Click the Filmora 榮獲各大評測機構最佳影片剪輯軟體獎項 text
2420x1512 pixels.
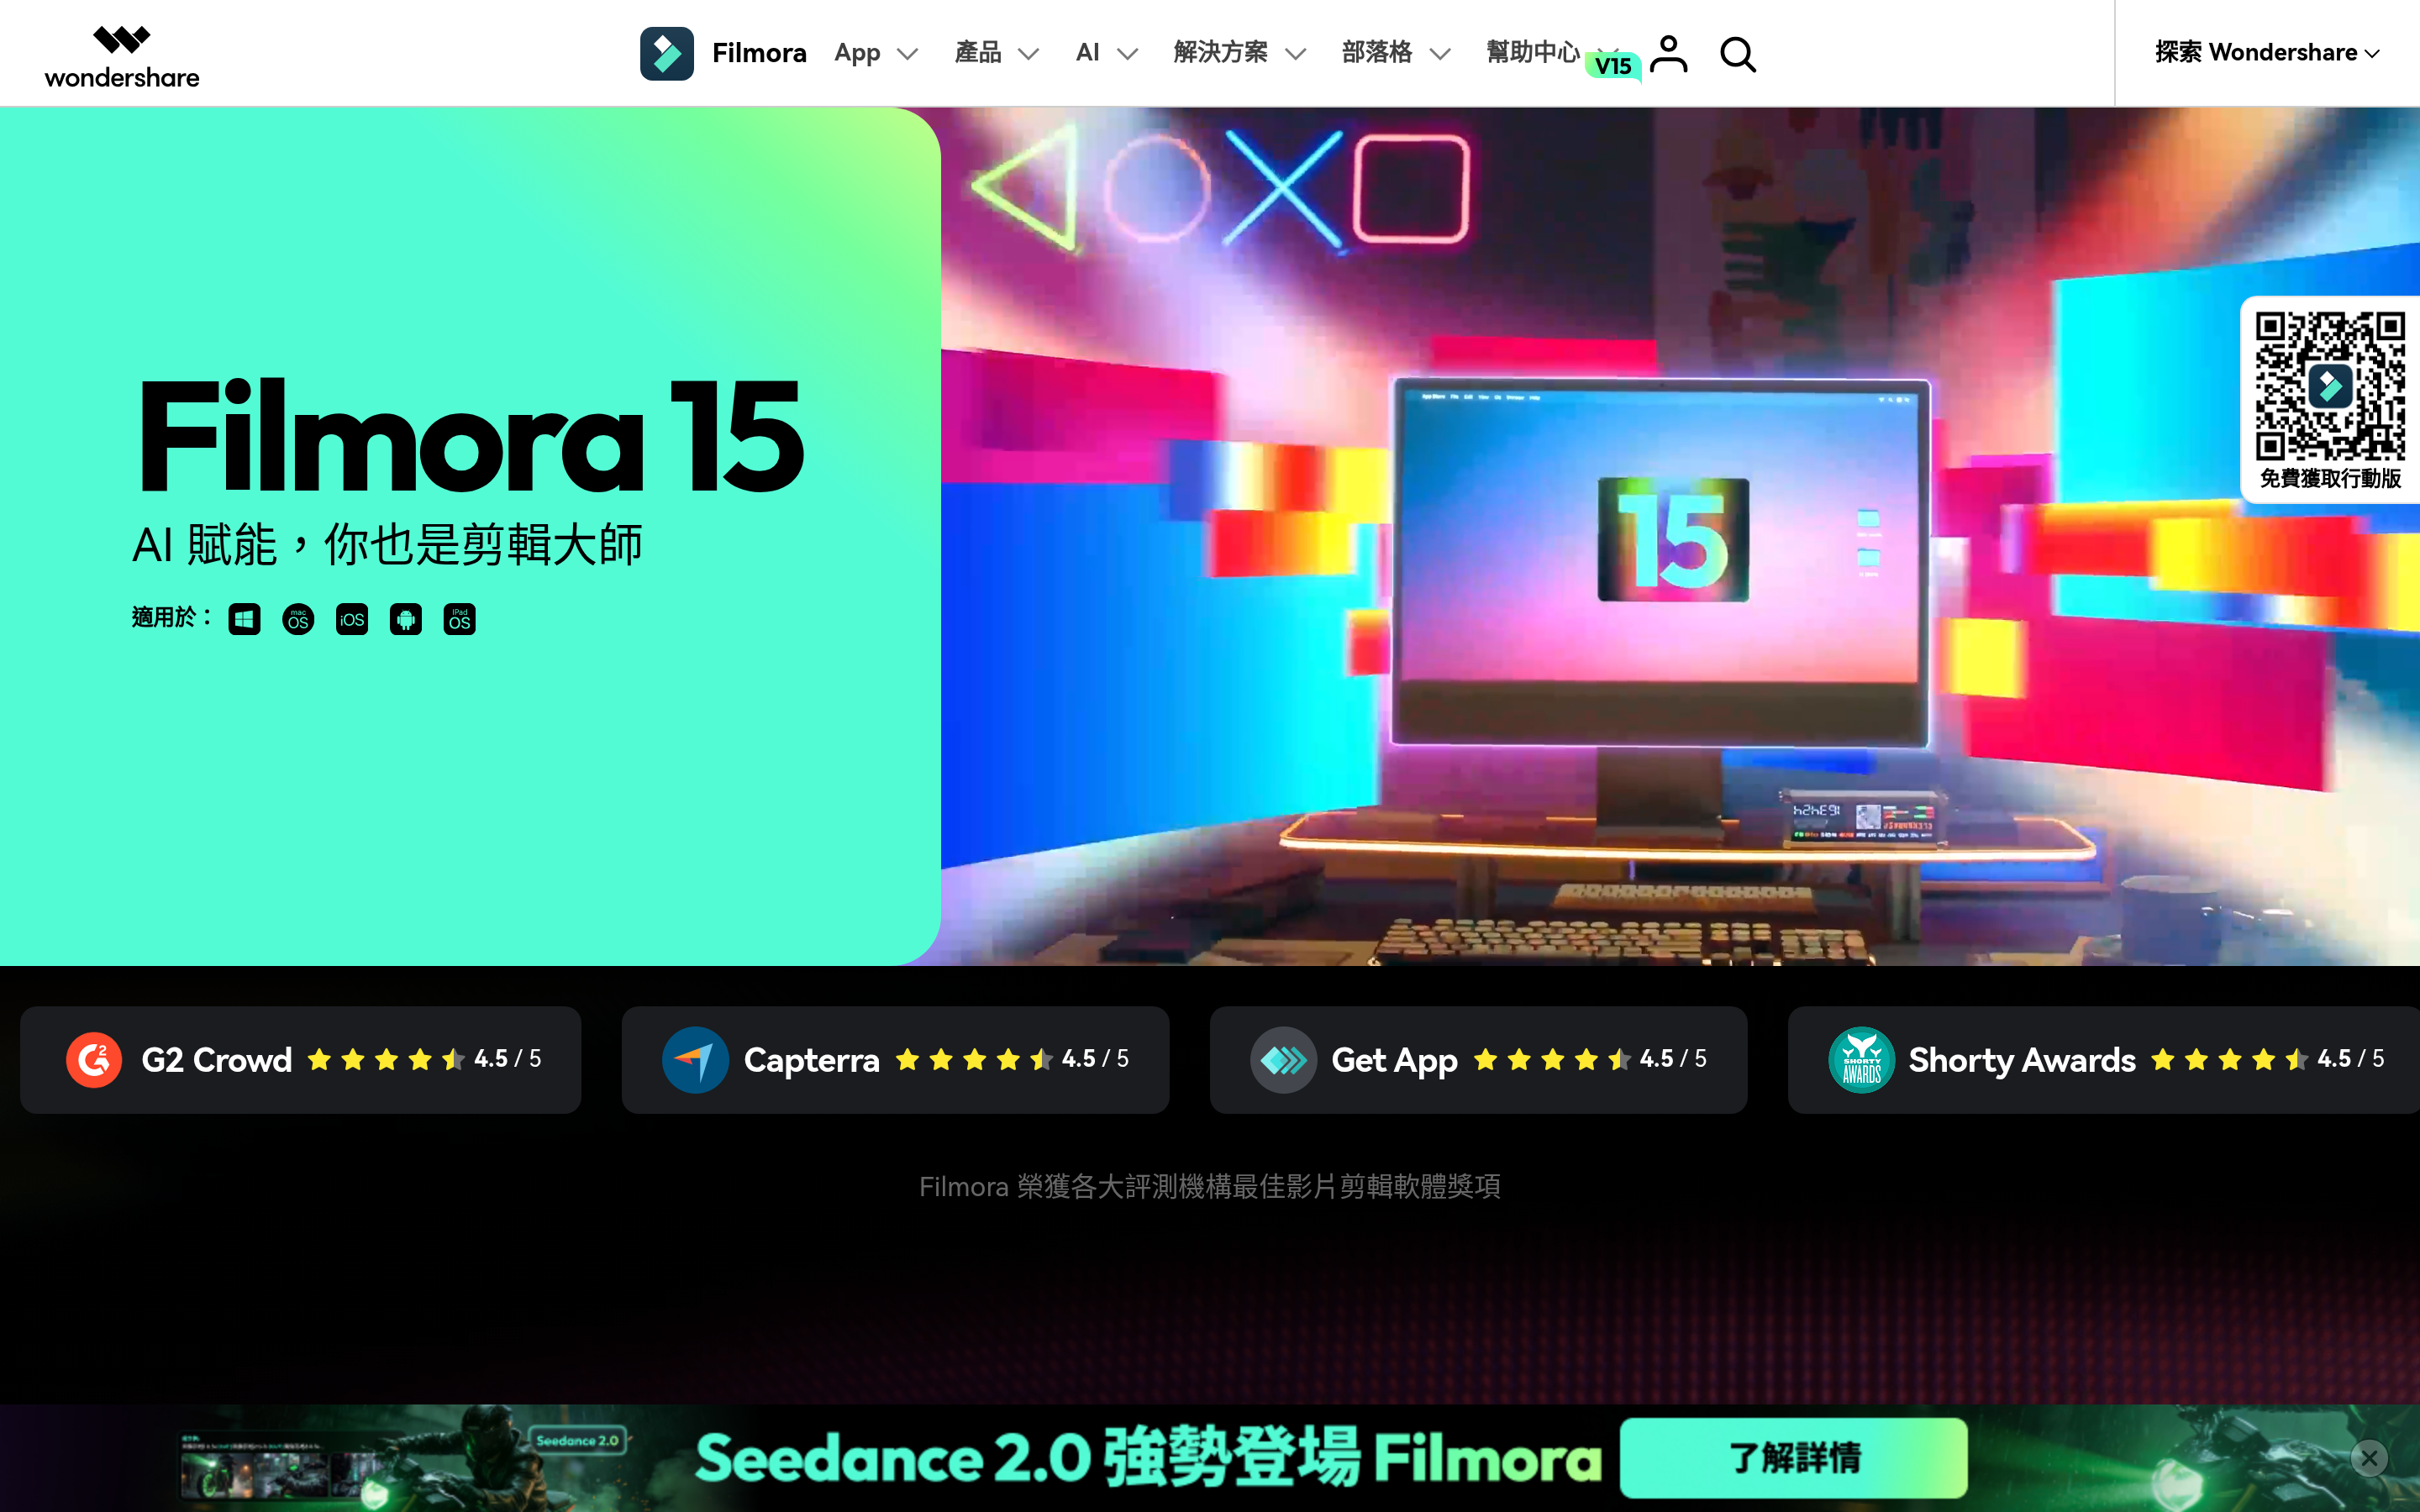click(1210, 1187)
